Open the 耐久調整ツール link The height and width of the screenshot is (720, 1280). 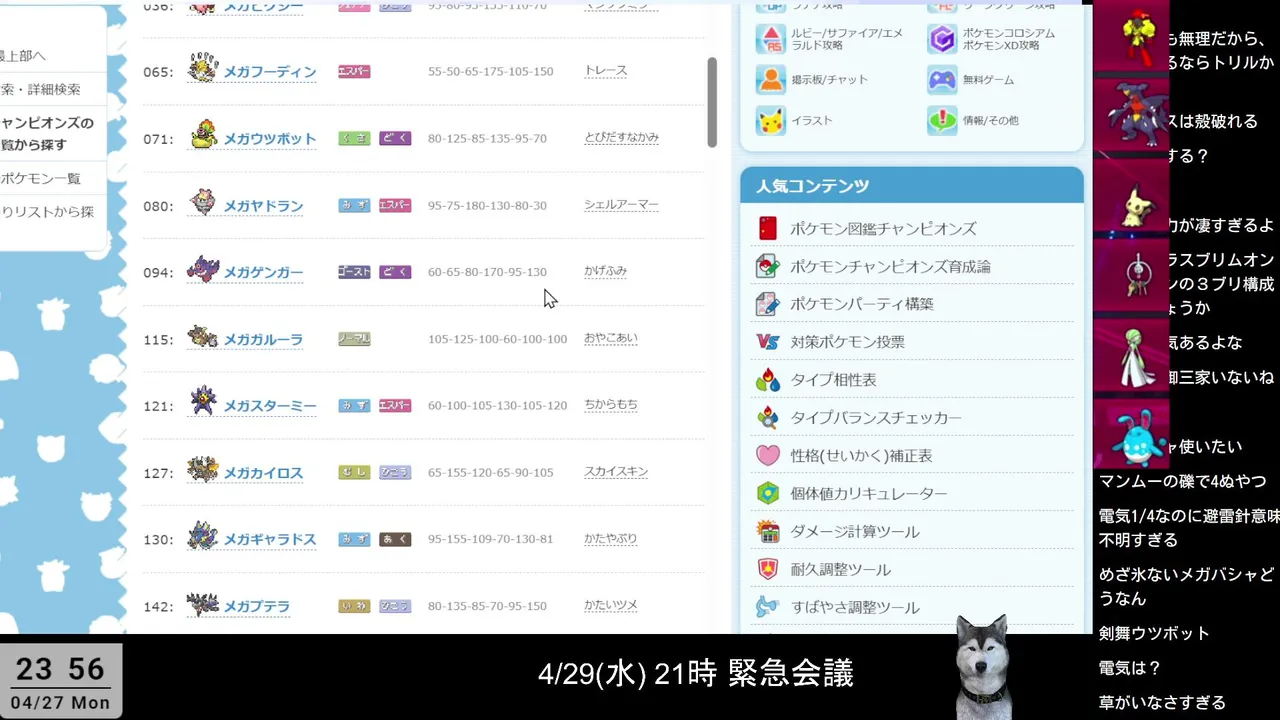(x=840, y=570)
